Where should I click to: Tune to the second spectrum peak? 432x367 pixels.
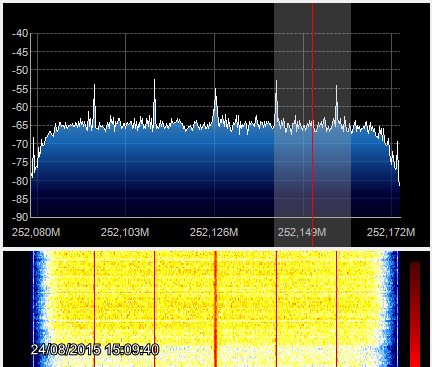tap(155, 102)
